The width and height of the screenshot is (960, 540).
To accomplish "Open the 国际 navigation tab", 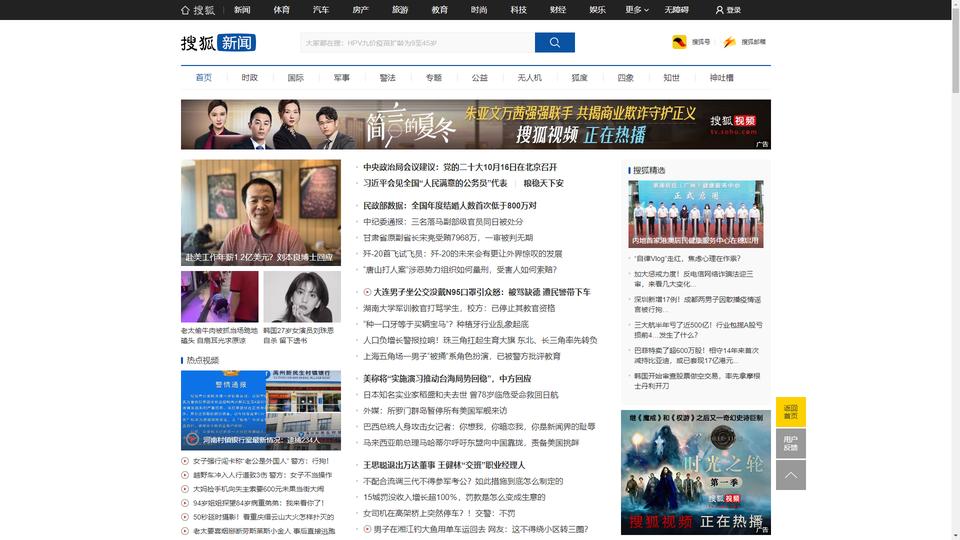I will click(296, 78).
